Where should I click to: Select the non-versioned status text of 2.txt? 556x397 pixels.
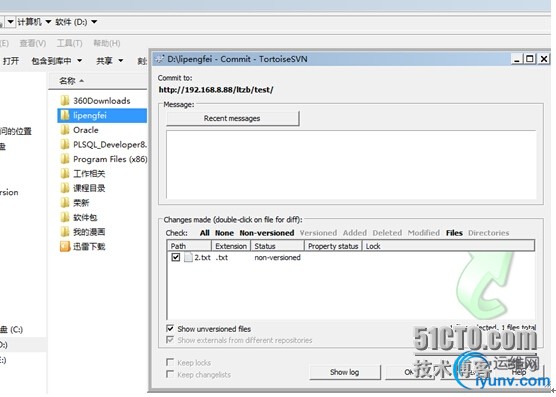click(x=277, y=257)
